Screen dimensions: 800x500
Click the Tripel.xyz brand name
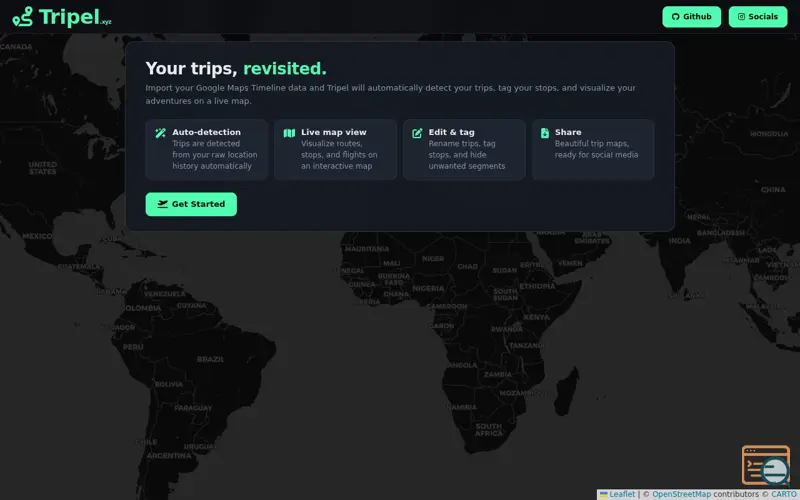pyautogui.click(x=75, y=17)
